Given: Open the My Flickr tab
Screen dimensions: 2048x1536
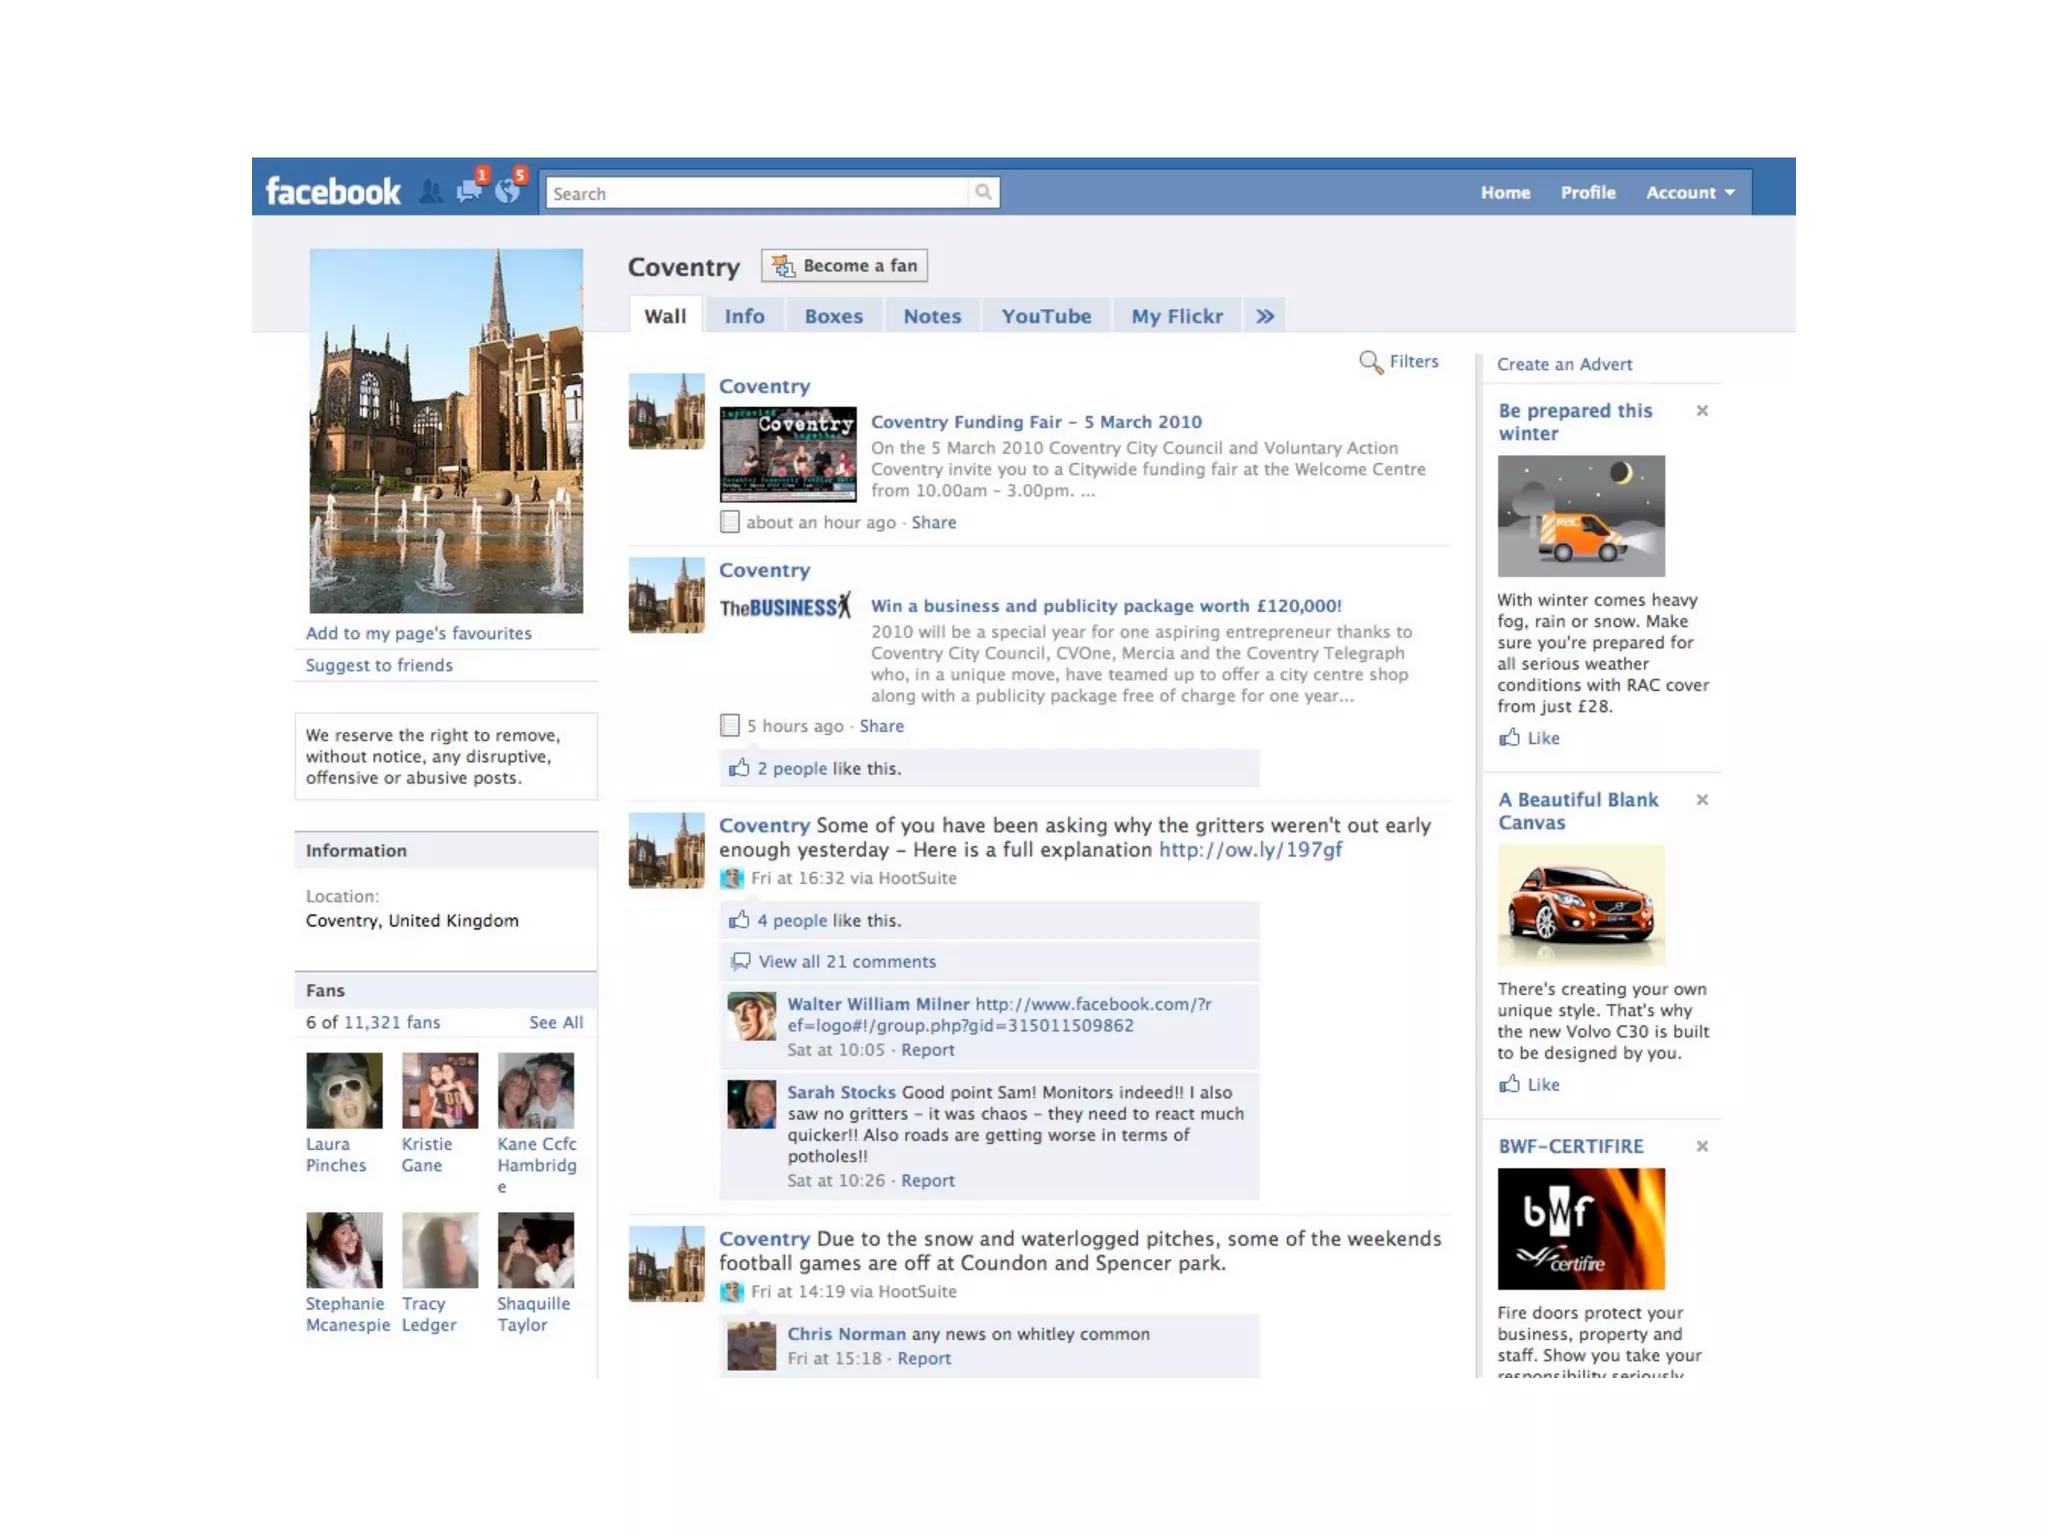Looking at the screenshot, I should tap(1177, 316).
